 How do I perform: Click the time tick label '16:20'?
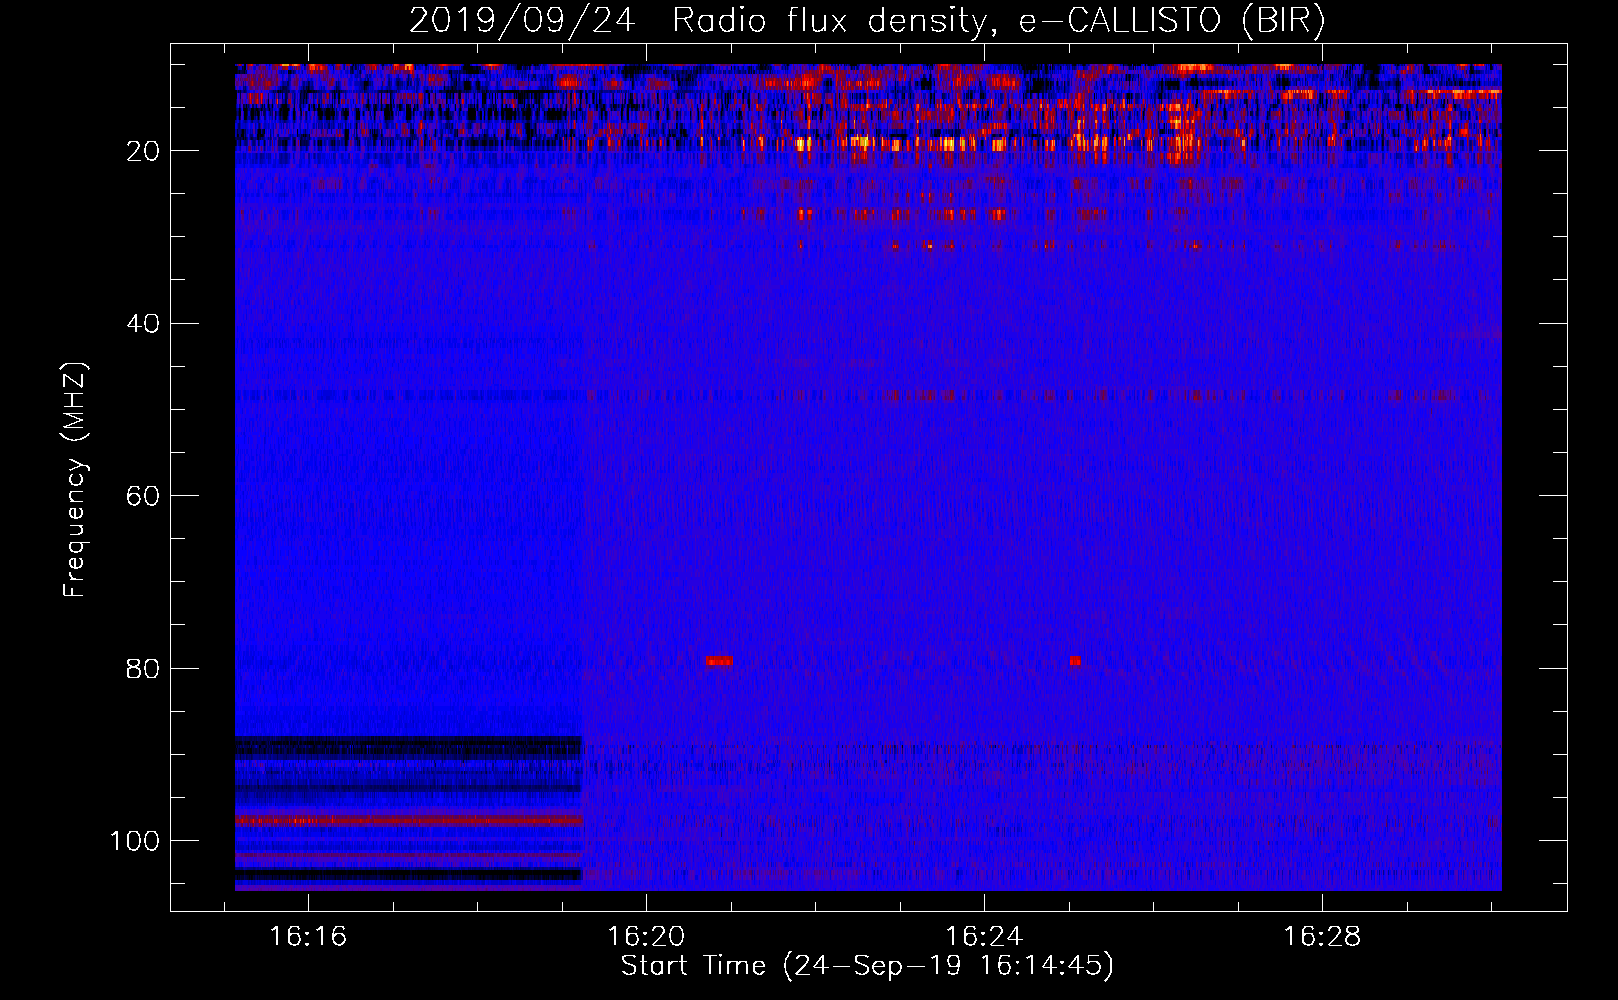tap(646, 937)
